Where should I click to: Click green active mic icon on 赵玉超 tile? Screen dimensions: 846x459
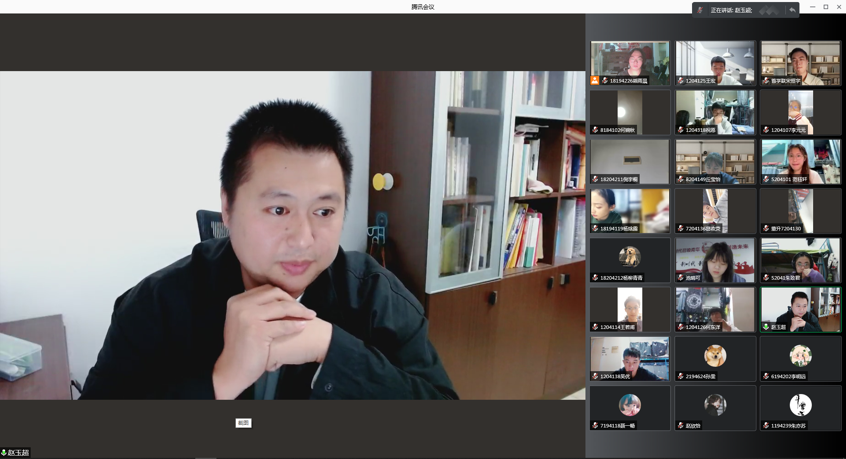pyautogui.click(x=766, y=327)
